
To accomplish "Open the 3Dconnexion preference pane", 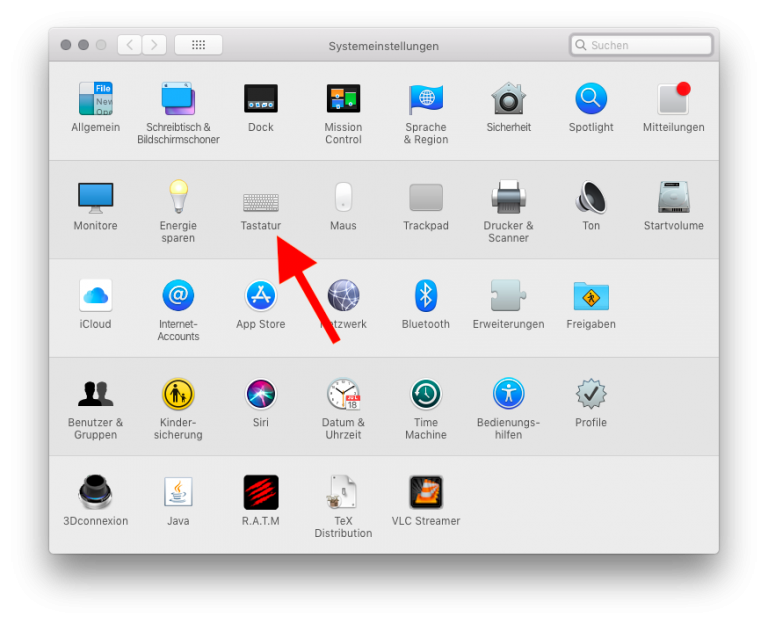I will click(96, 492).
